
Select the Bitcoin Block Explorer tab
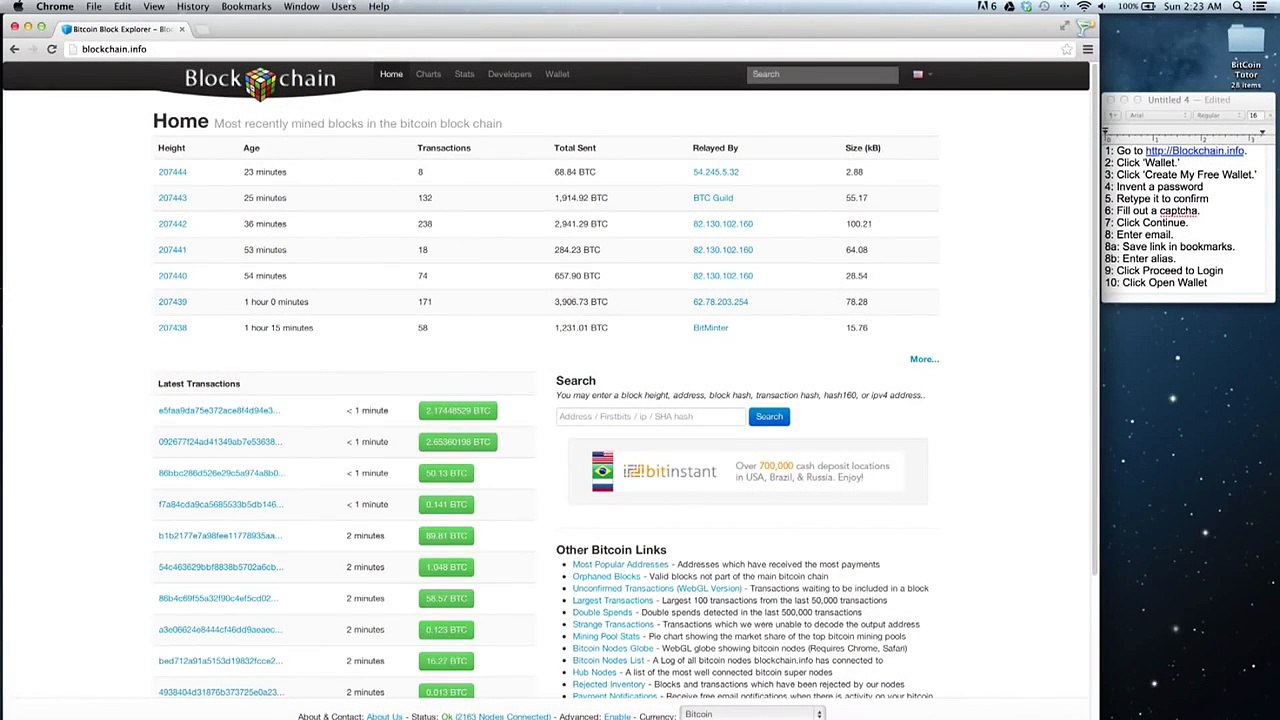(122, 29)
